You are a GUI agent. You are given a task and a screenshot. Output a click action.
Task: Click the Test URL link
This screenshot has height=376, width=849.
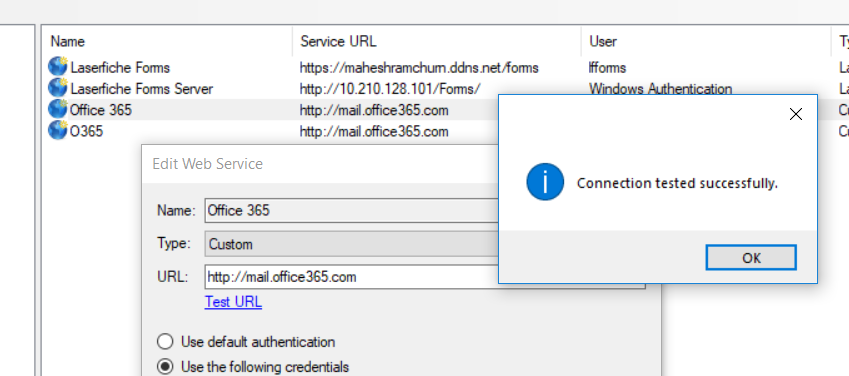click(233, 302)
